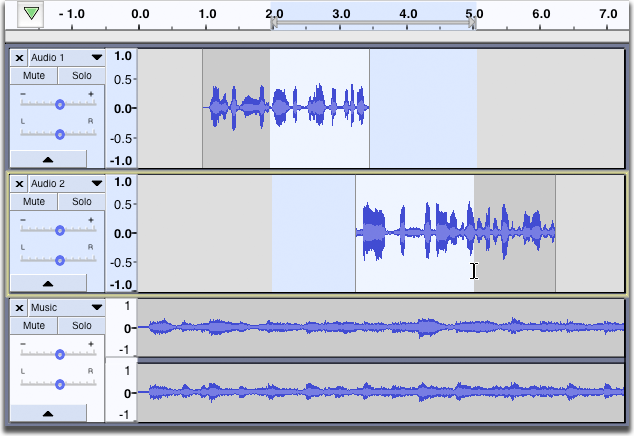Collapse the Audio 2 track
The image size is (634, 436).
point(48,284)
